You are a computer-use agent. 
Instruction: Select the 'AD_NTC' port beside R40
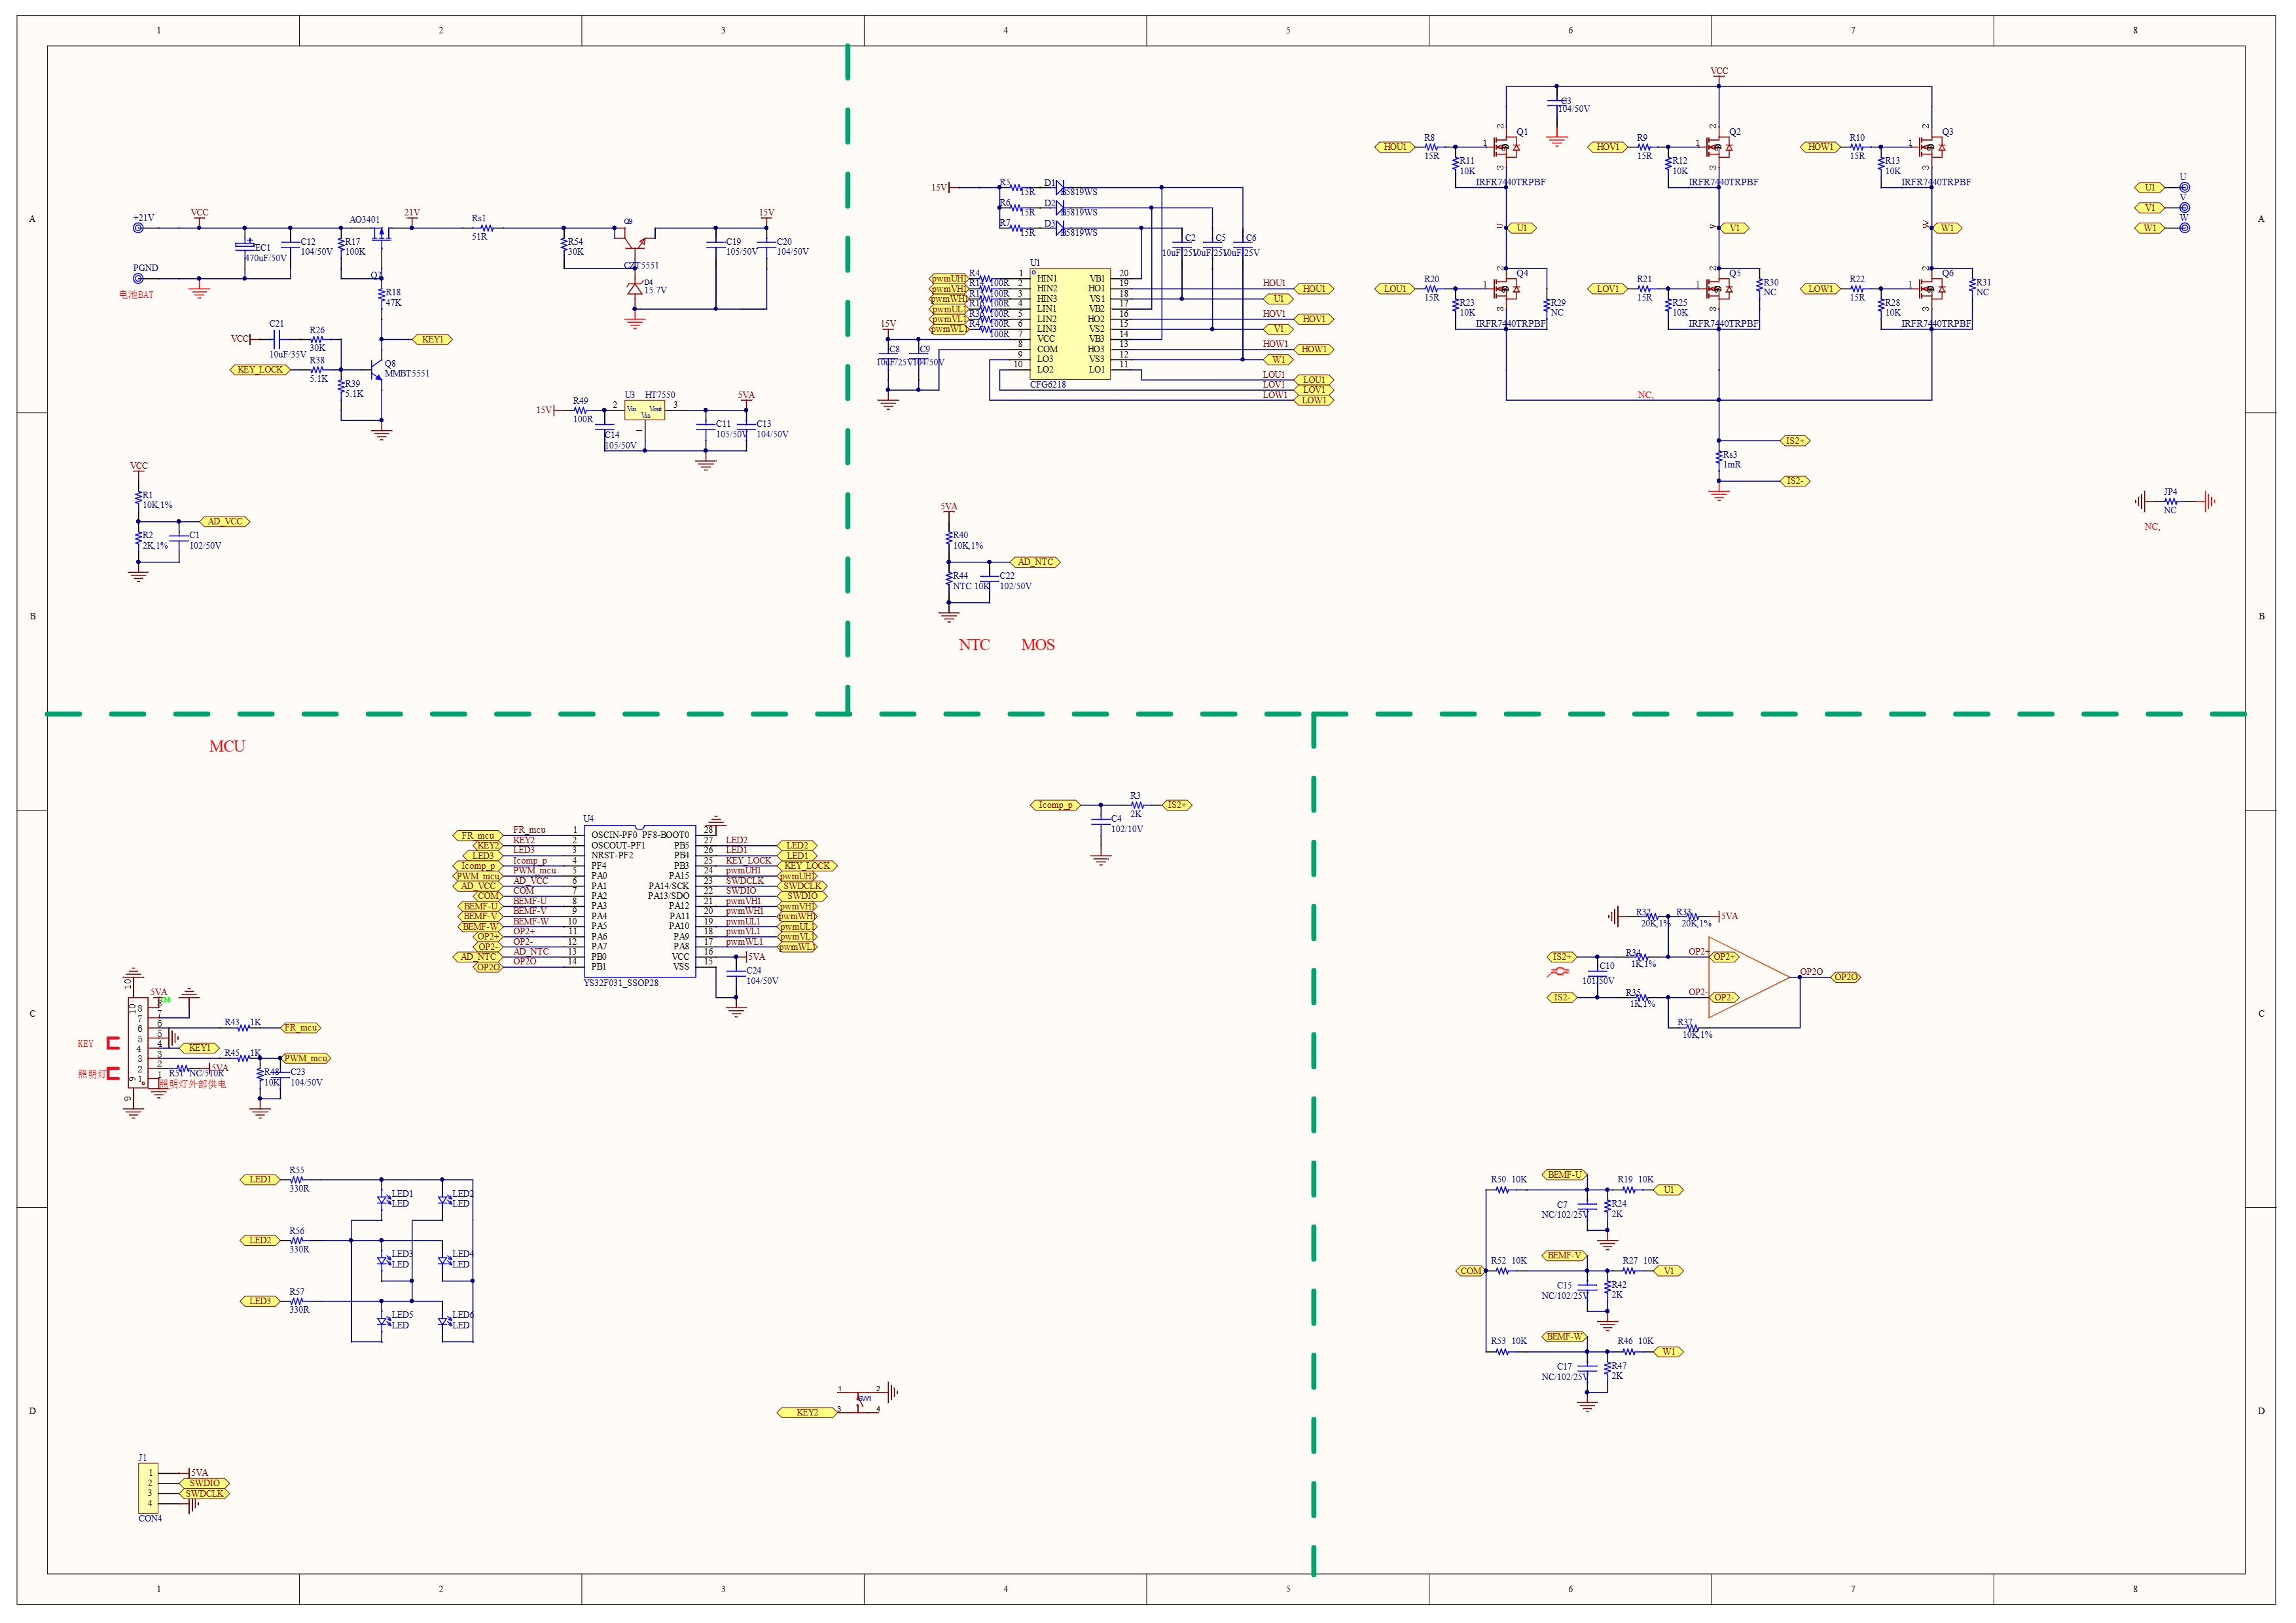tap(1035, 562)
